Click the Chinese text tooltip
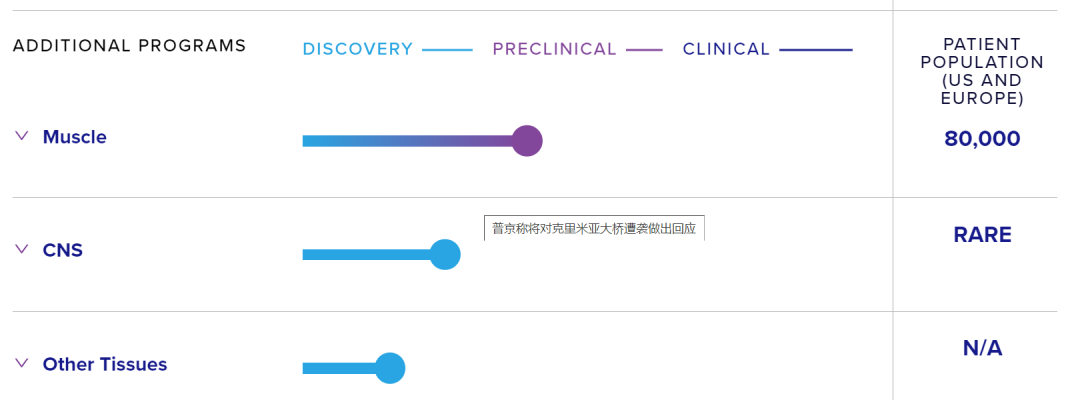The image size is (1080, 400). click(x=594, y=229)
